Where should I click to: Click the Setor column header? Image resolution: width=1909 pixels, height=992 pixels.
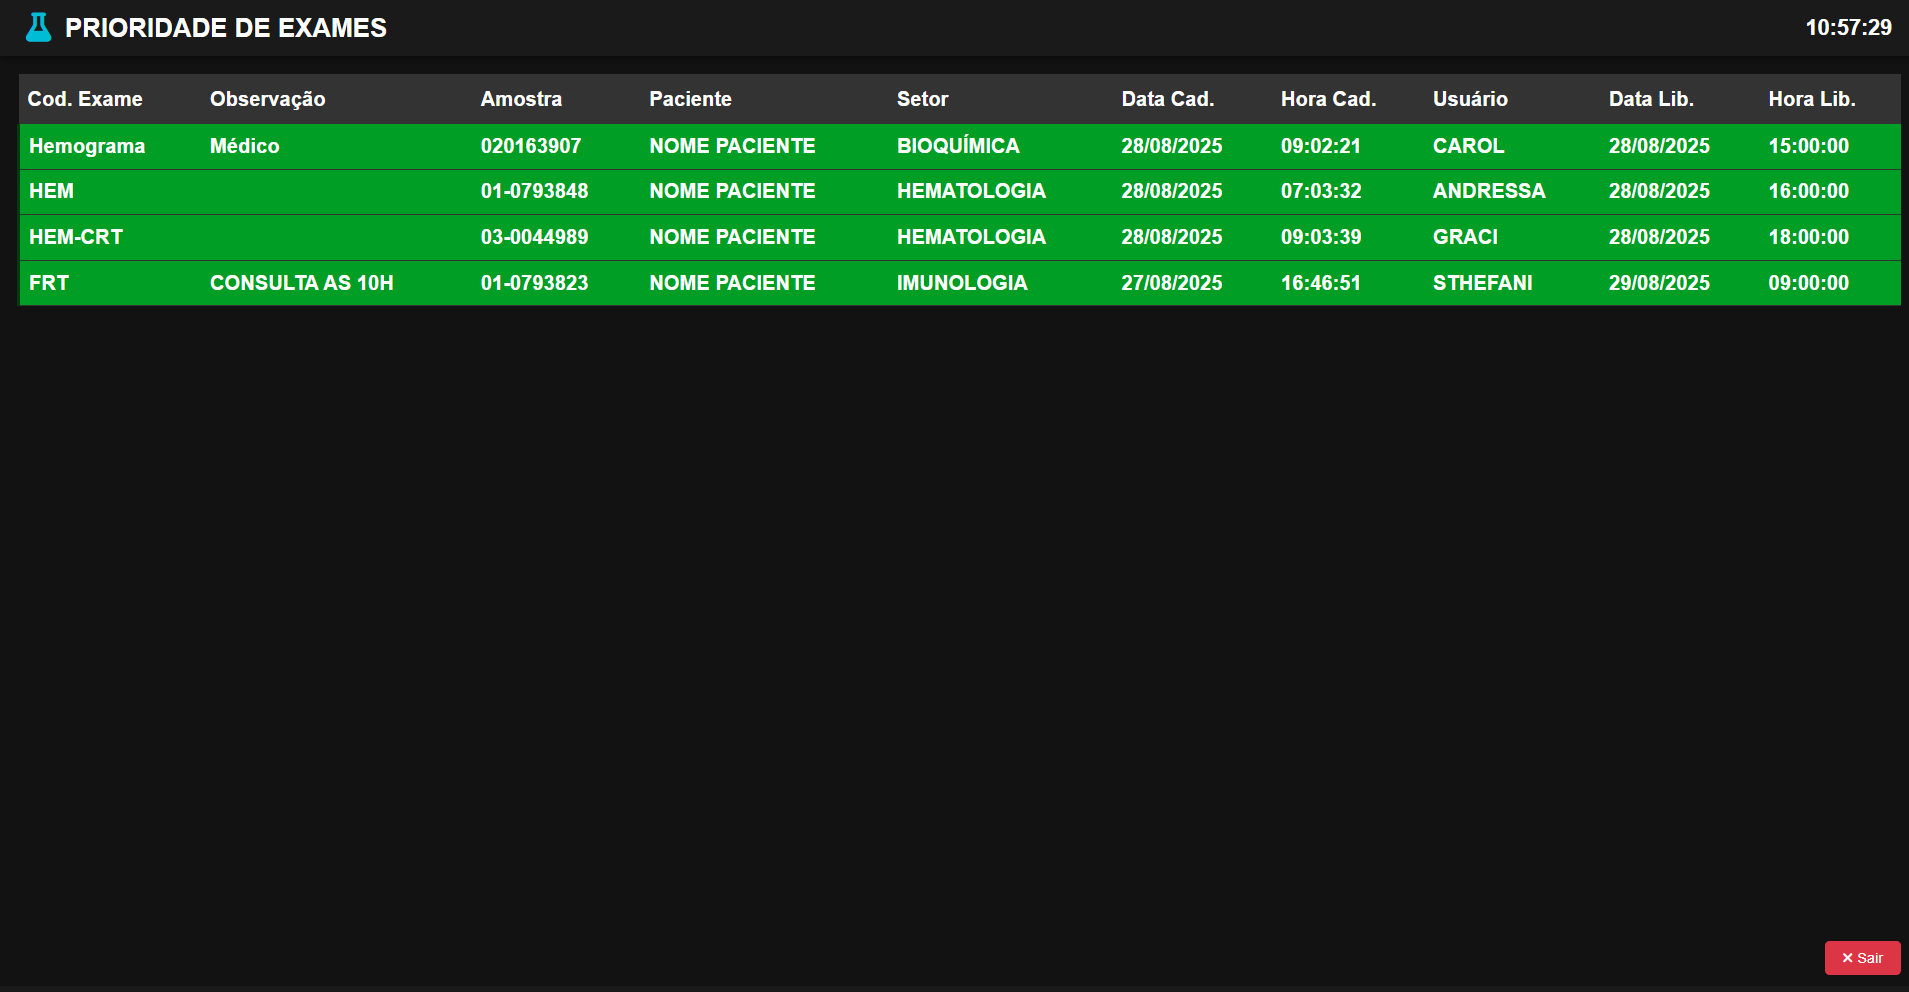[x=922, y=99]
